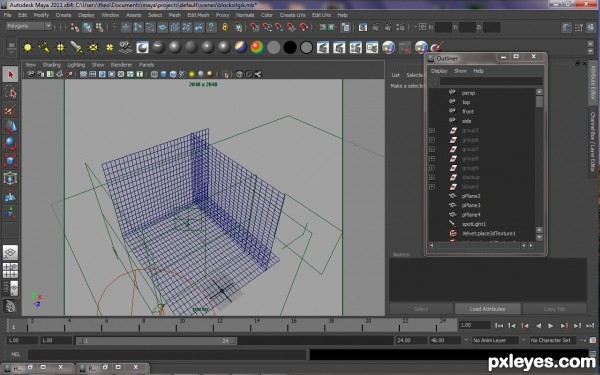This screenshot has width=600, height=375.
Task: Open the viewport Shading menu
Action: click(52, 65)
